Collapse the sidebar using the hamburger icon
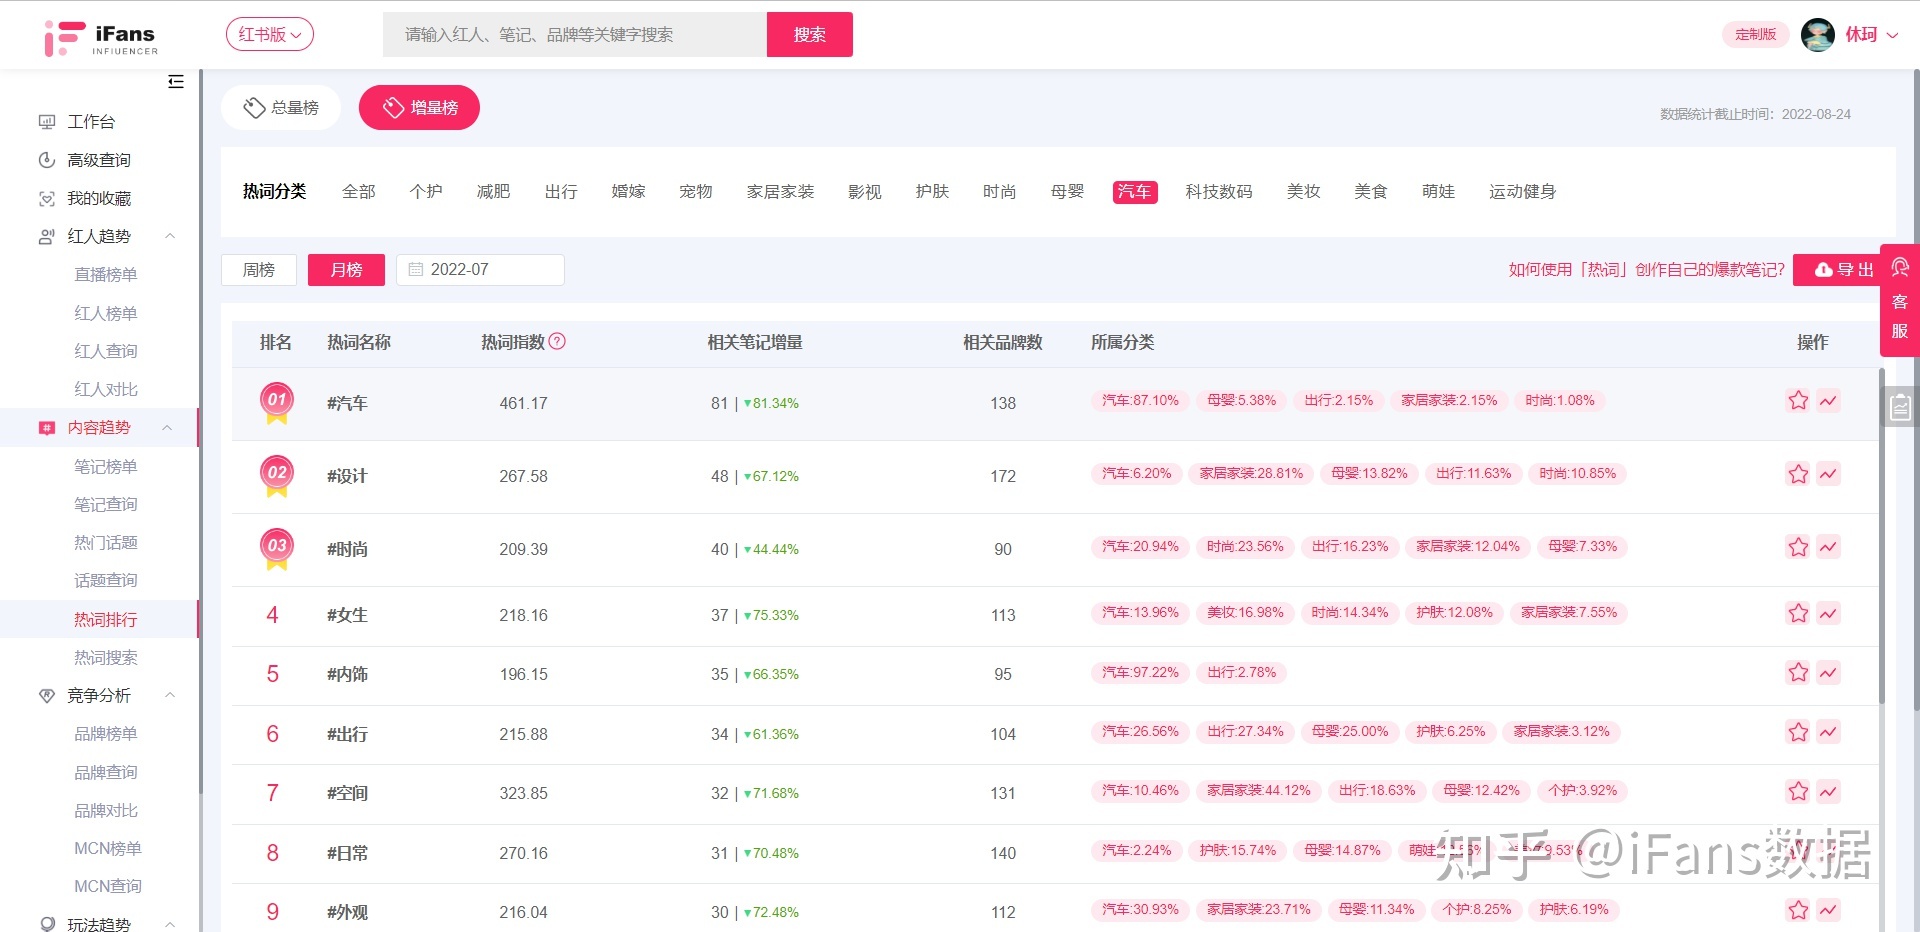 tap(176, 82)
